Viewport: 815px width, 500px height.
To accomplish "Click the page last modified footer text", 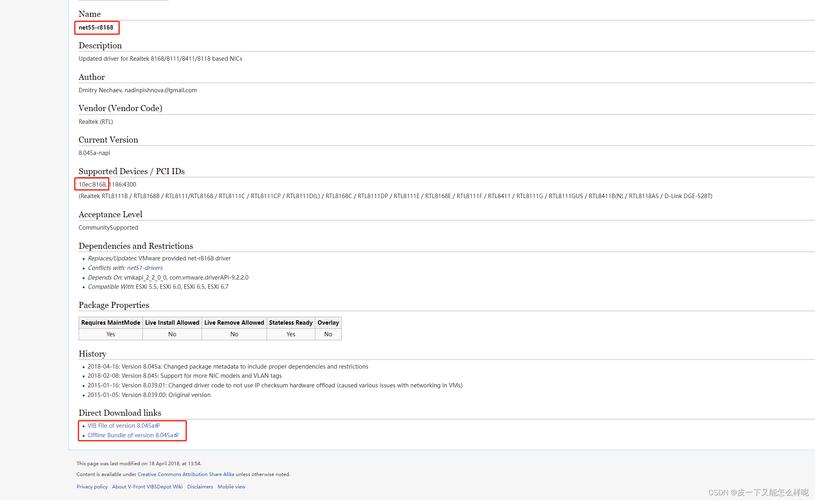I will pyautogui.click(x=139, y=463).
